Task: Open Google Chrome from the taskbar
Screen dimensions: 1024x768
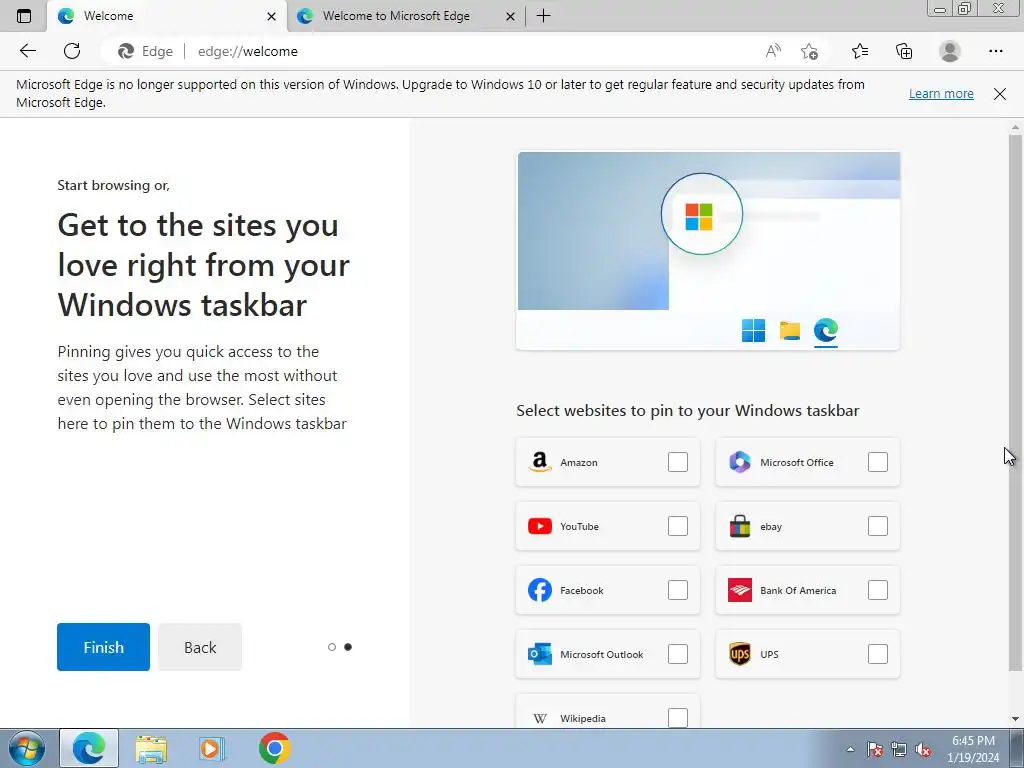Action: [x=274, y=748]
